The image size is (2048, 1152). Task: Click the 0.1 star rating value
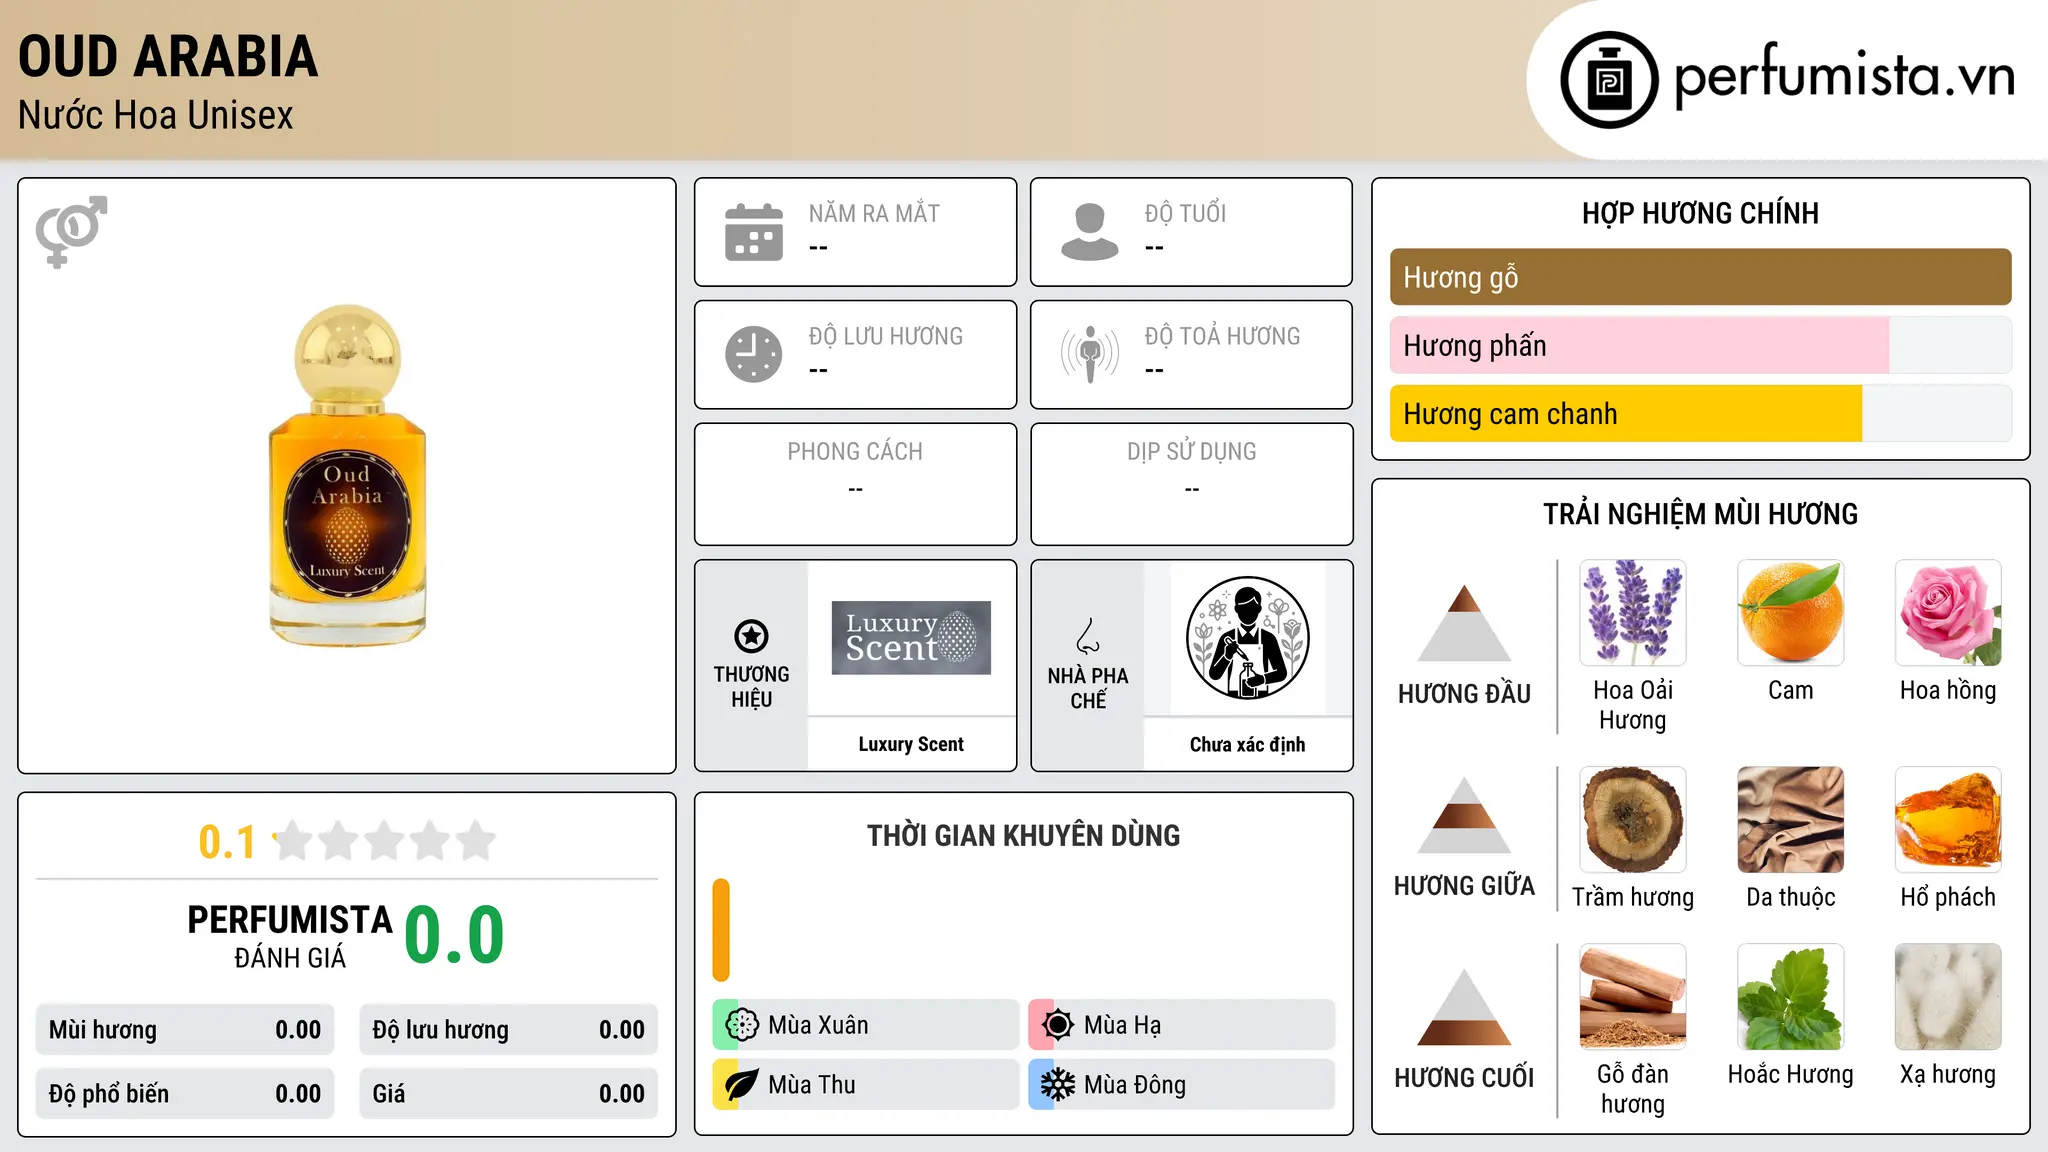(x=227, y=842)
